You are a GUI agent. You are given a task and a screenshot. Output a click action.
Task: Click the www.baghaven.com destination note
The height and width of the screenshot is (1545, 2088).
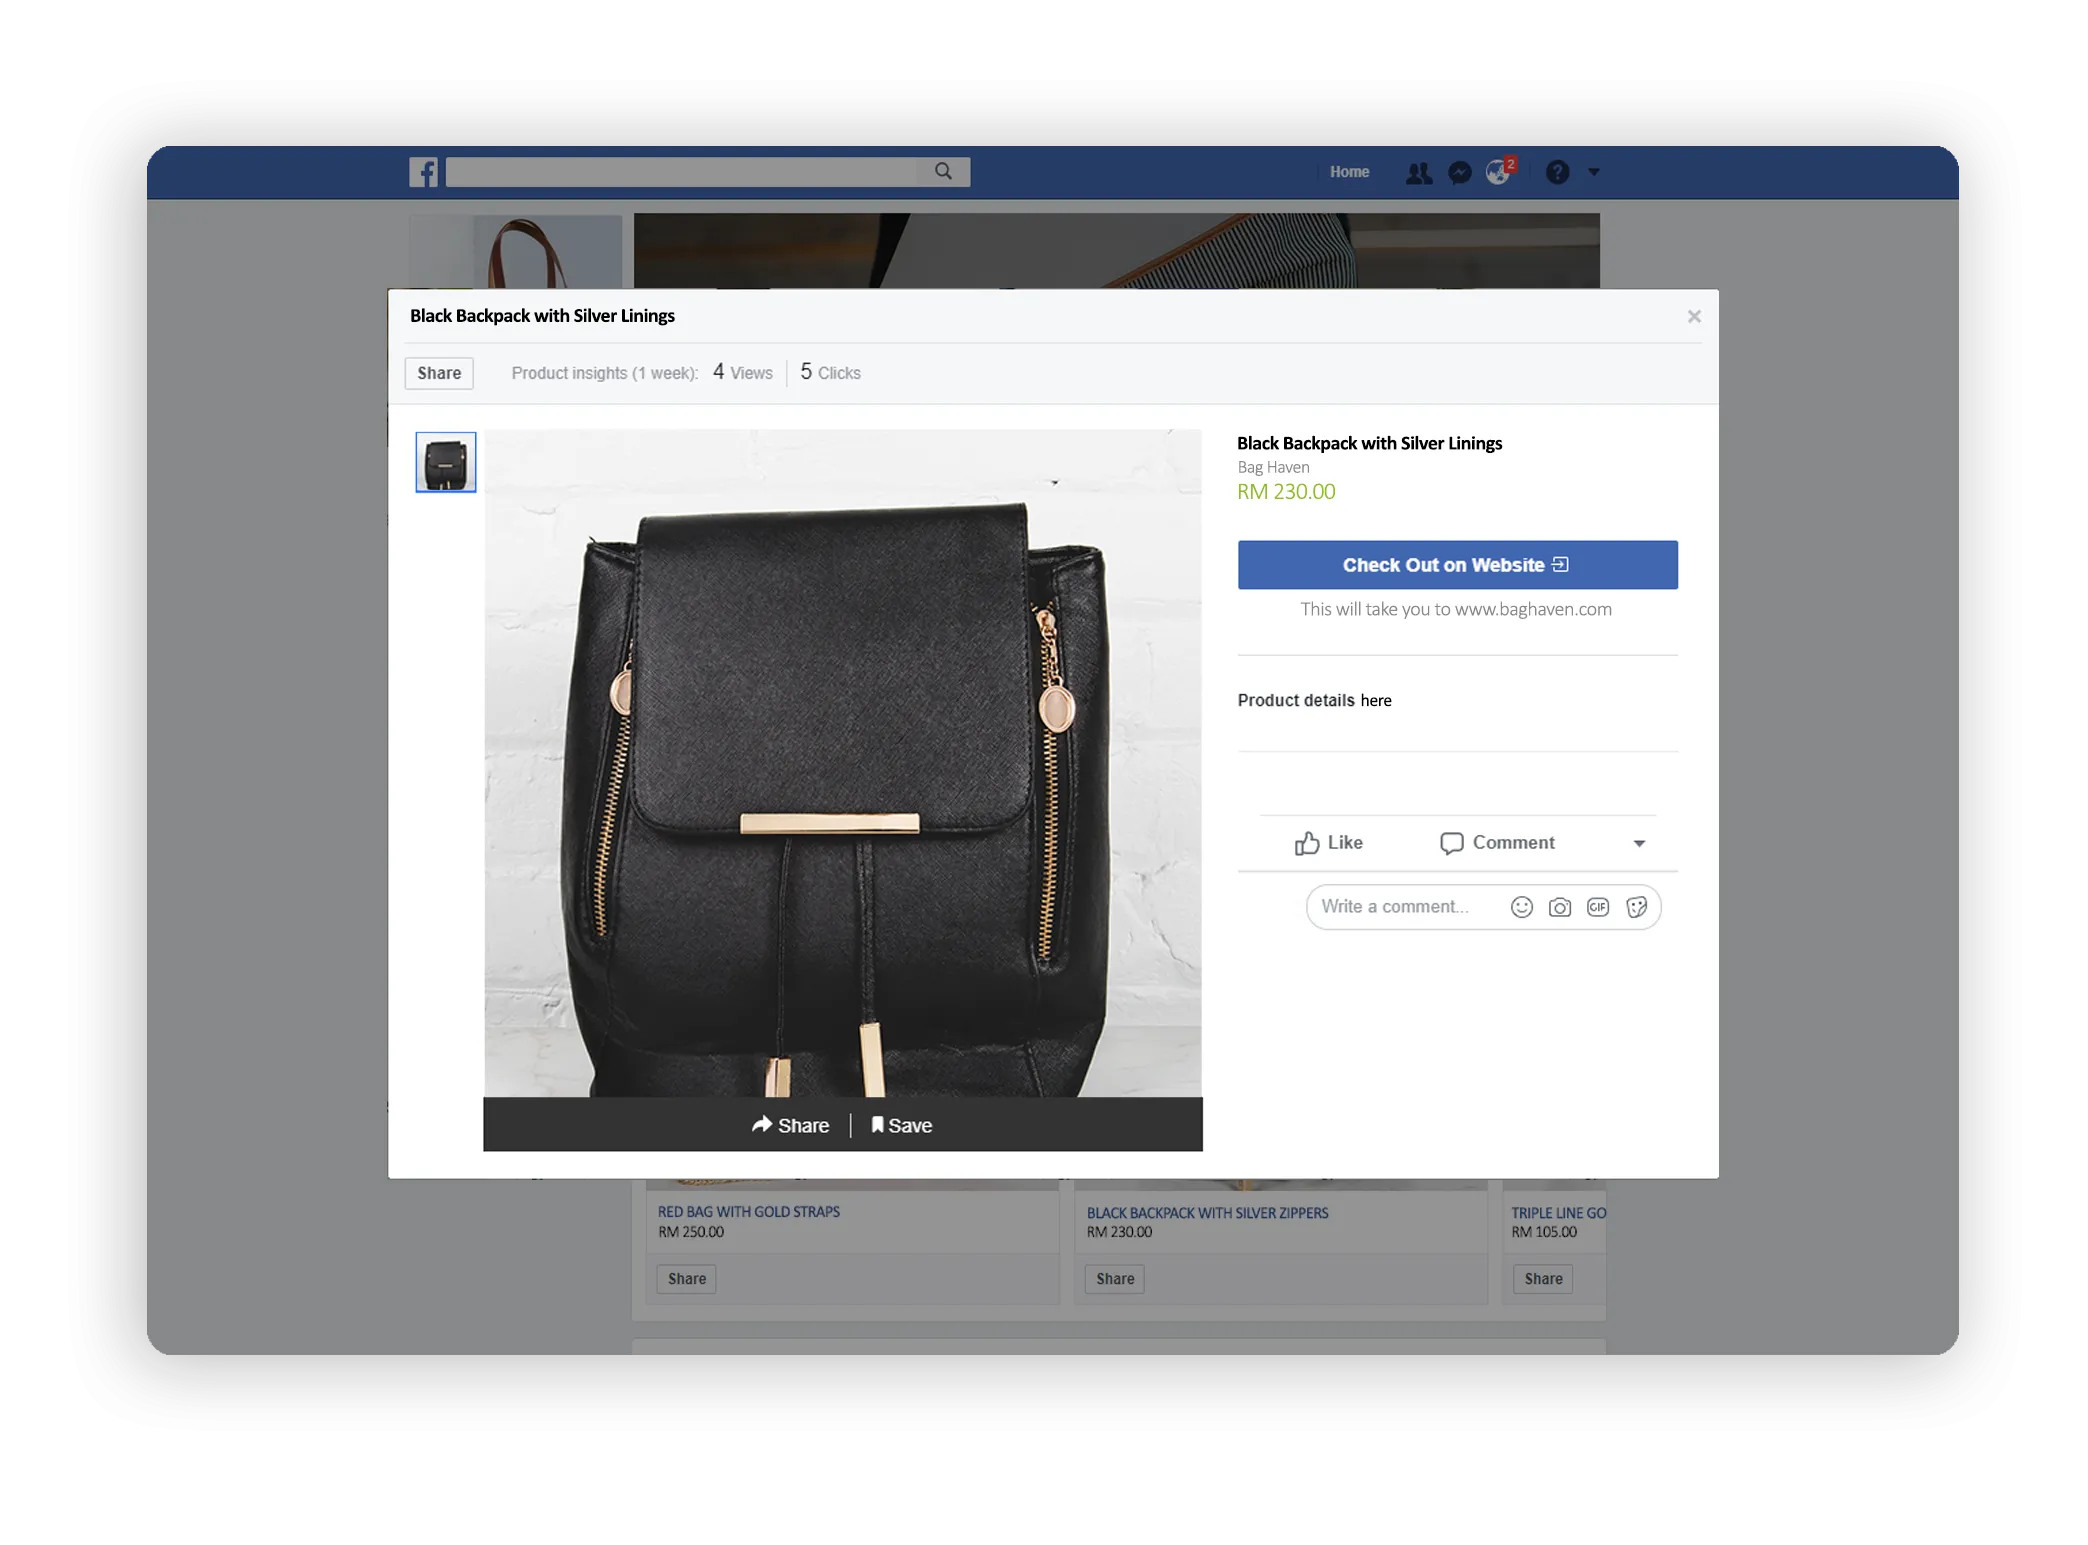click(x=1456, y=610)
